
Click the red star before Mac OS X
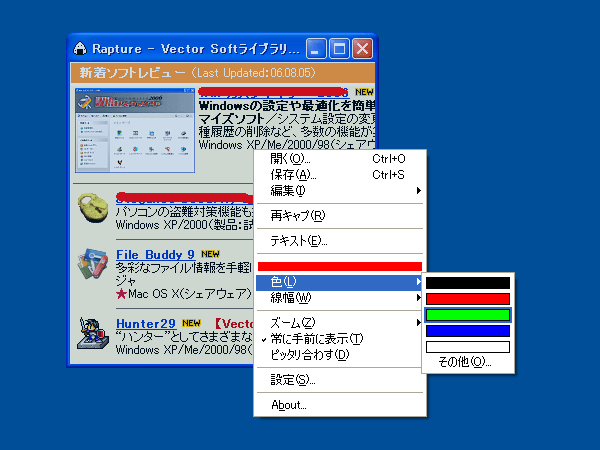point(121,294)
